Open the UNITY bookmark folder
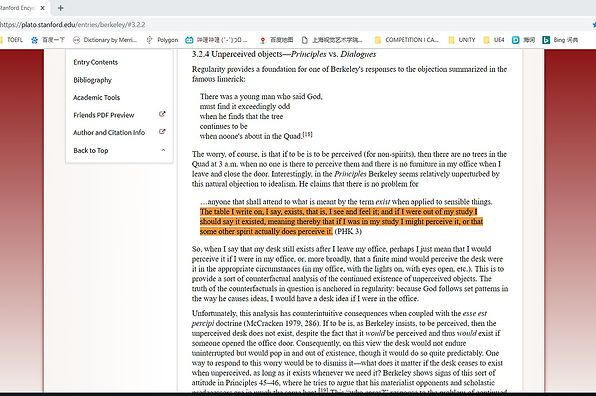The height and width of the screenshot is (396, 596). 462,40
